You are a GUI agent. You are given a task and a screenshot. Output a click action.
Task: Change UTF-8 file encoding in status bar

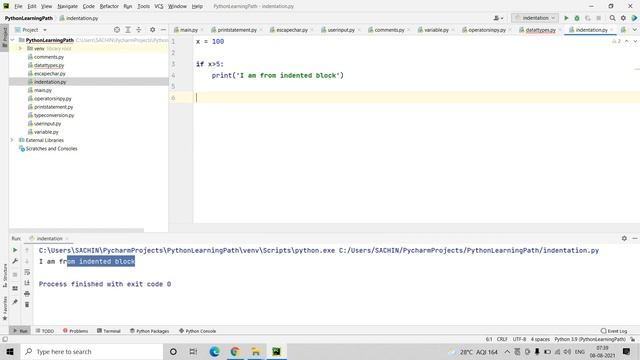(519, 339)
